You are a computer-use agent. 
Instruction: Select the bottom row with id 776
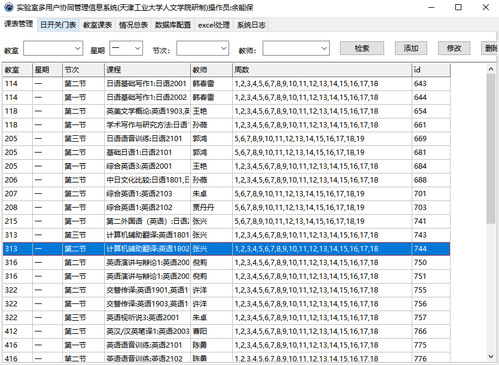[226, 358]
